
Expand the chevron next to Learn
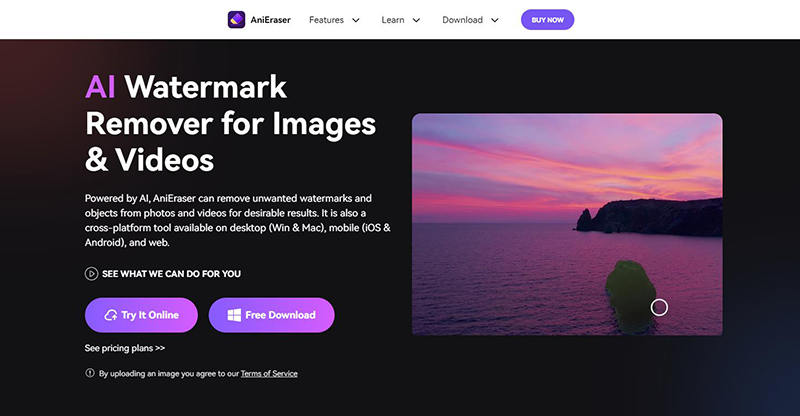click(416, 20)
